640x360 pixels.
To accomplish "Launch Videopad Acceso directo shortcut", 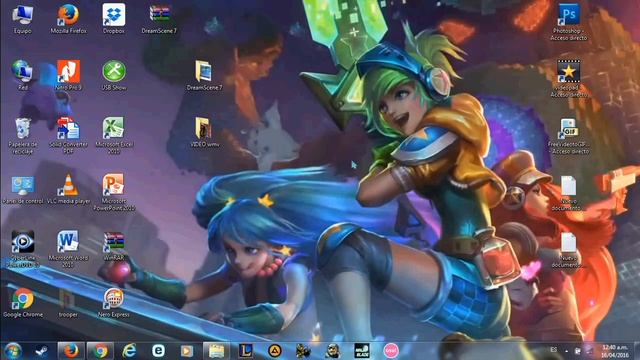I will coord(569,79).
